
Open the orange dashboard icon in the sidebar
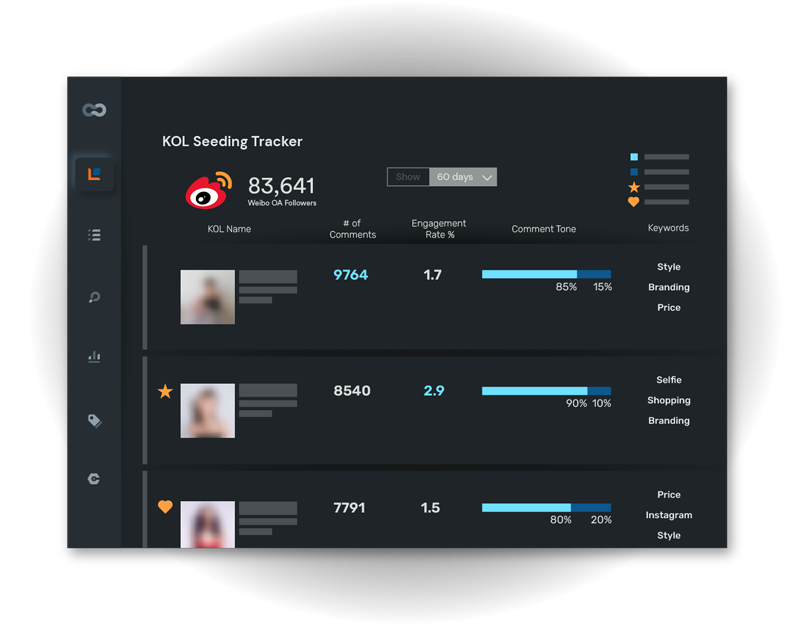tap(94, 174)
